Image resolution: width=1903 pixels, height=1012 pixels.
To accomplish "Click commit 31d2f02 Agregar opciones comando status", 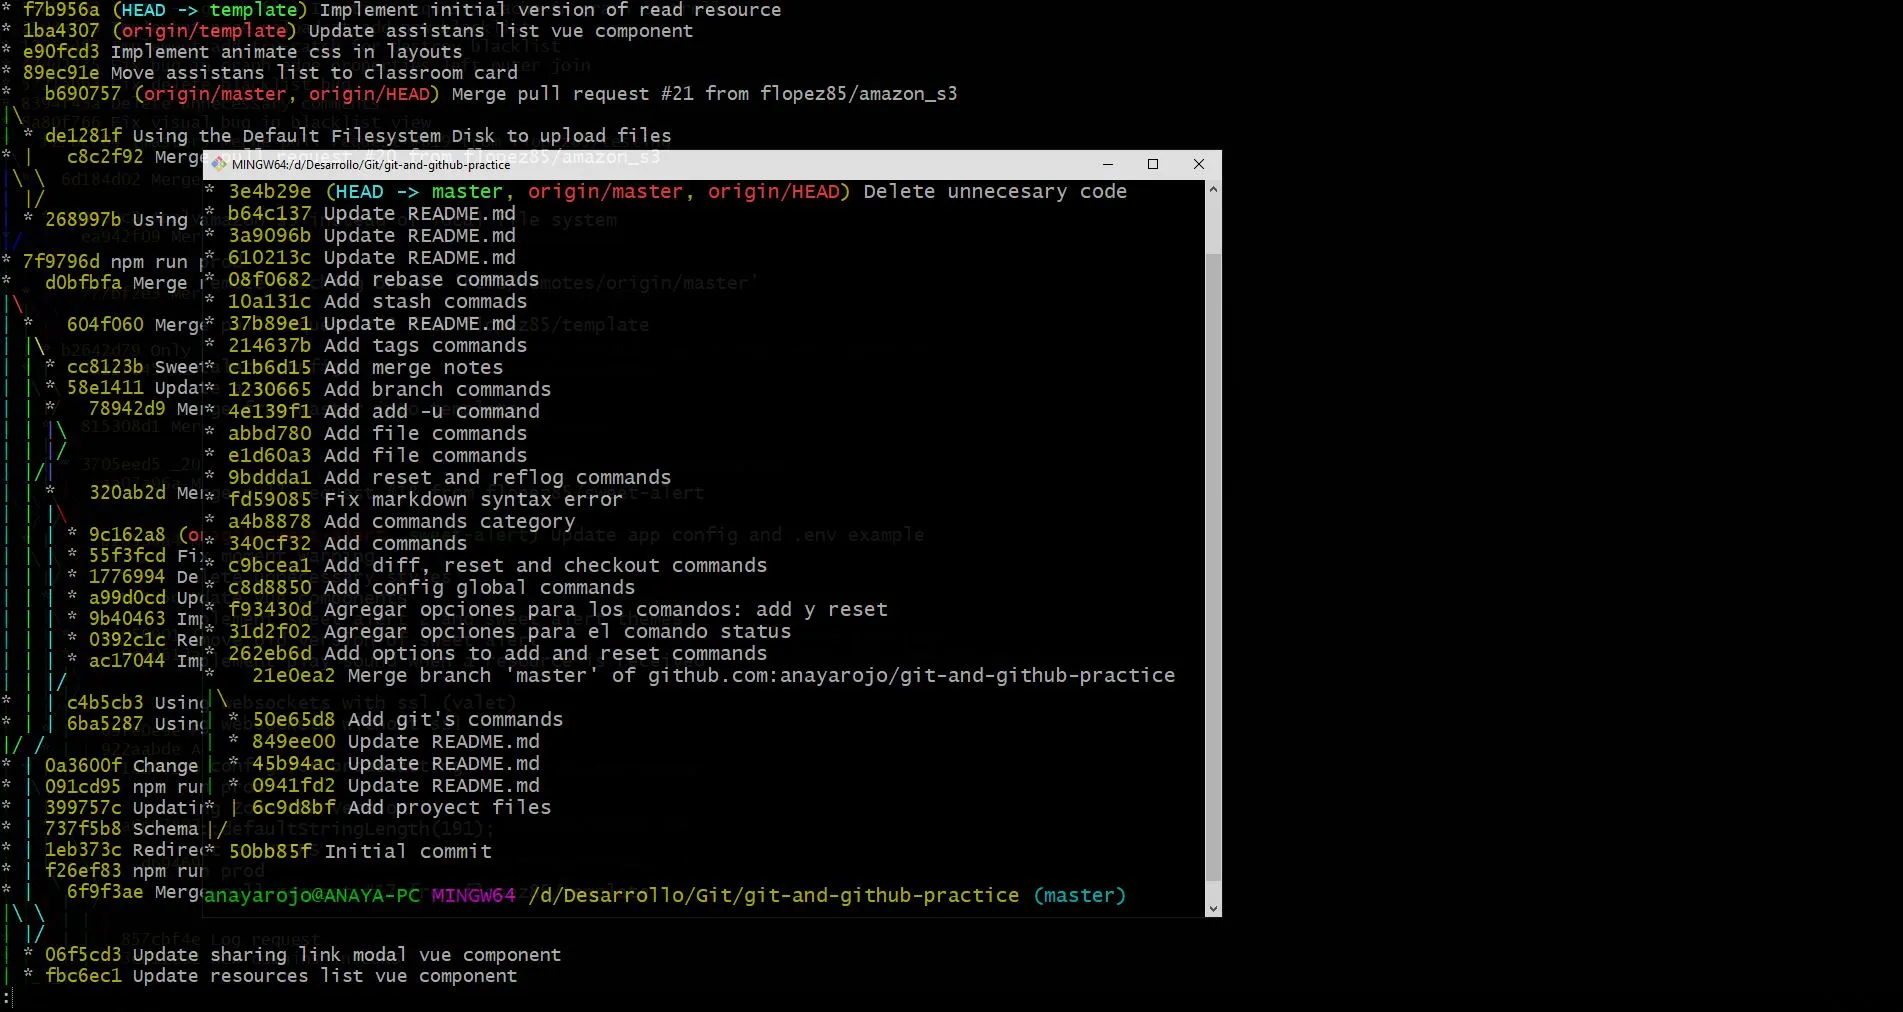I will pyautogui.click(x=509, y=631).
